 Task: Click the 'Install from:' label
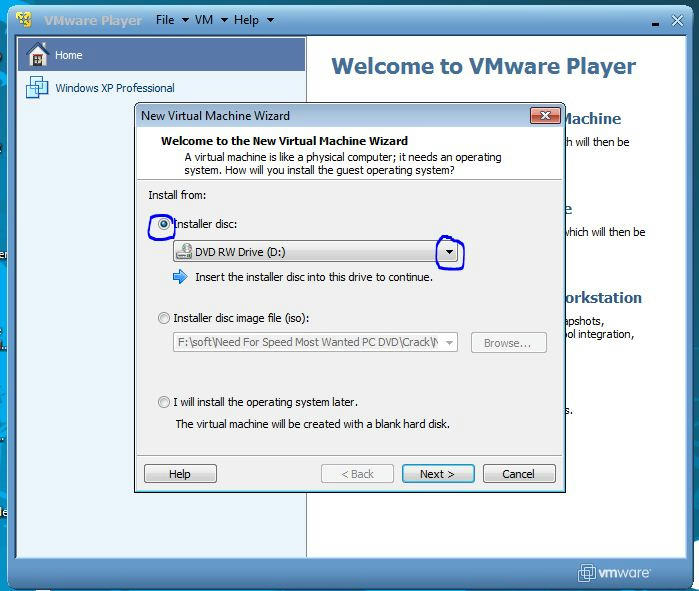177,195
